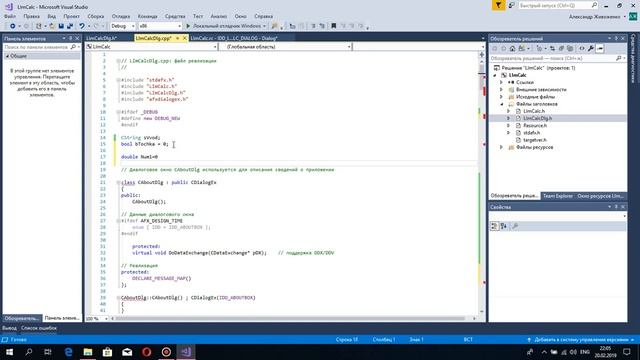Viewport: 640px width, 360px height.
Task: Open the Сборка menu
Action: click(96, 16)
